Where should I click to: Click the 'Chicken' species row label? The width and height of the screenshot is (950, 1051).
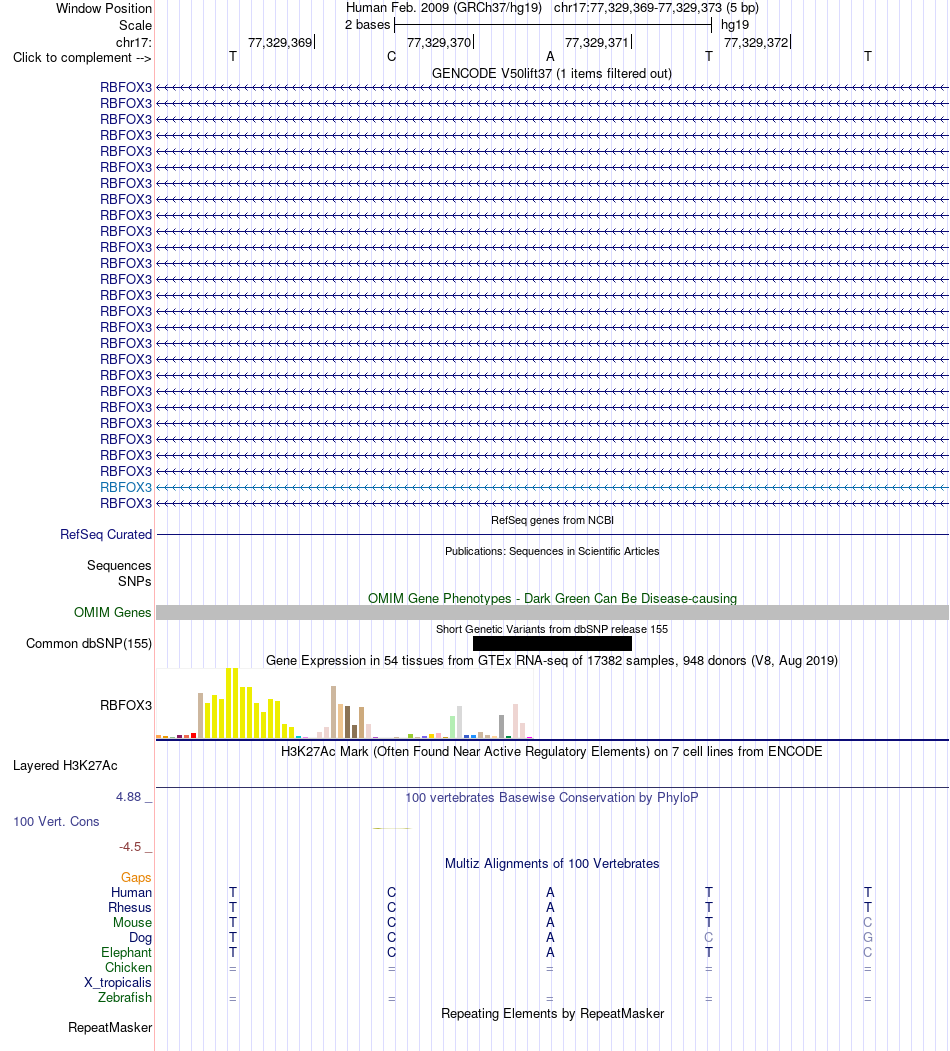point(128,967)
